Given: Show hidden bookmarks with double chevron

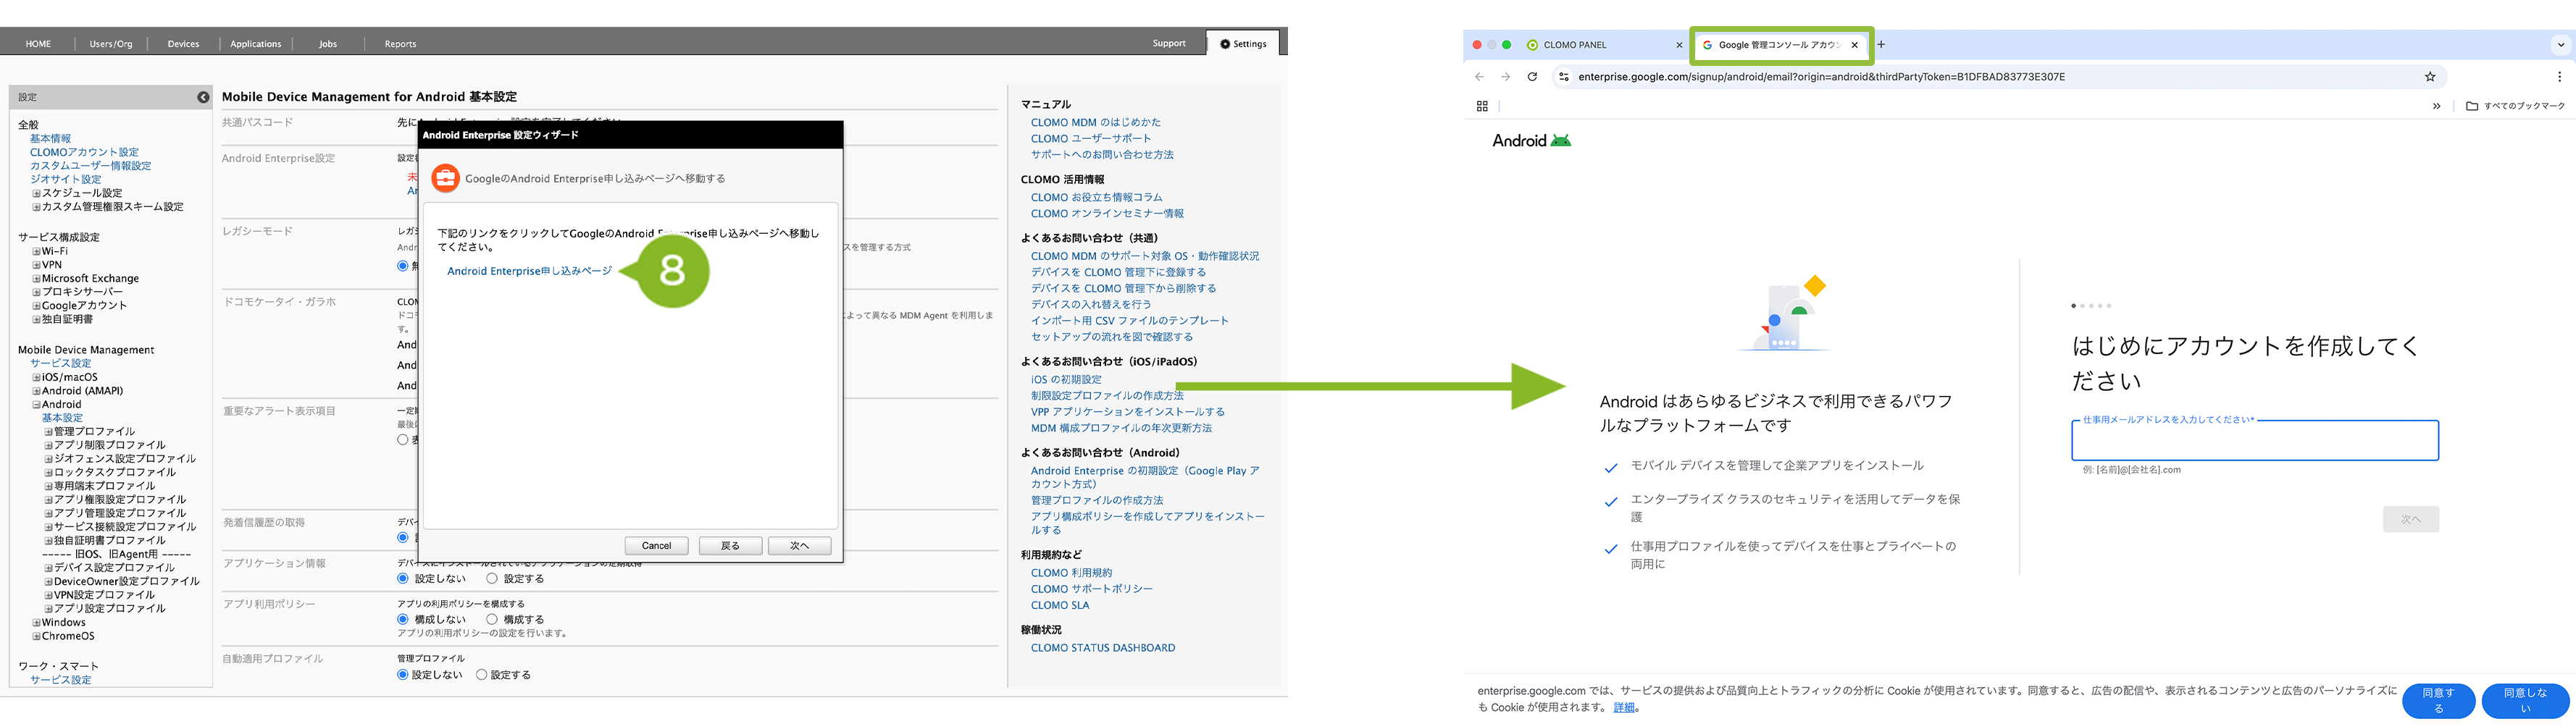Looking at the screenshot, I should [2437, 106].
